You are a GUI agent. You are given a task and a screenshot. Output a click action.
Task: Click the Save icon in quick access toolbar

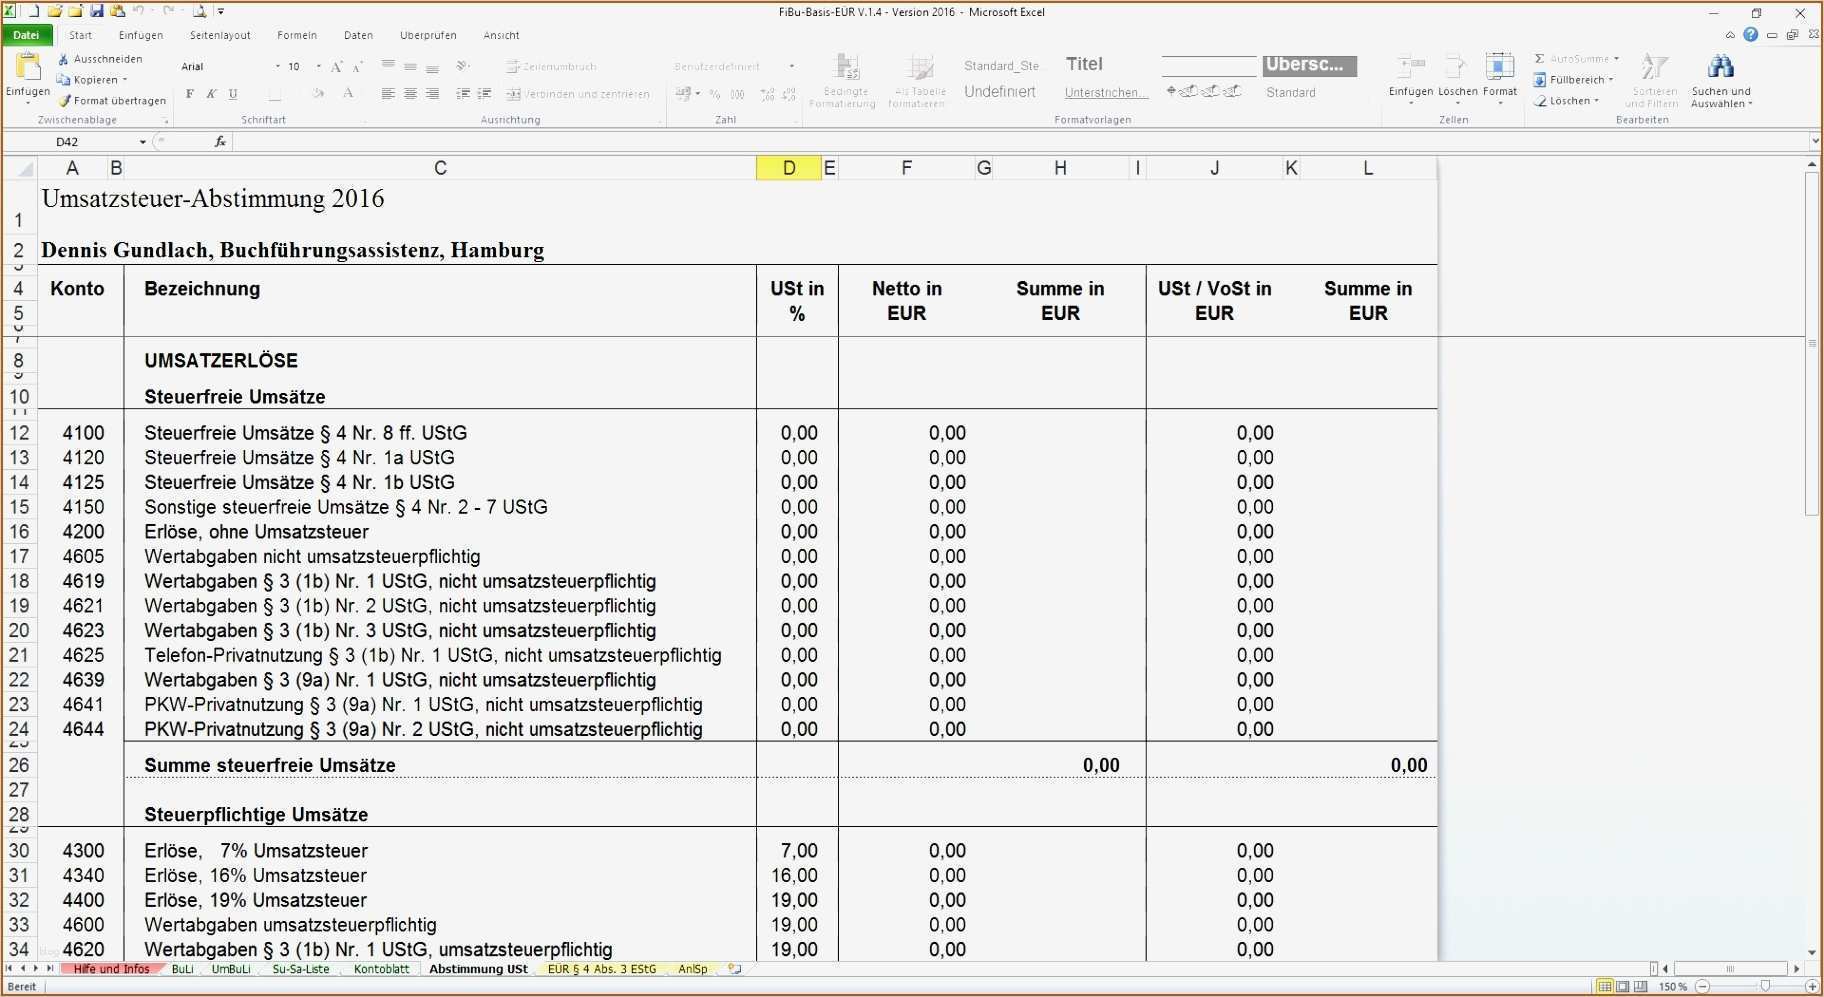(x=97, y=11)
